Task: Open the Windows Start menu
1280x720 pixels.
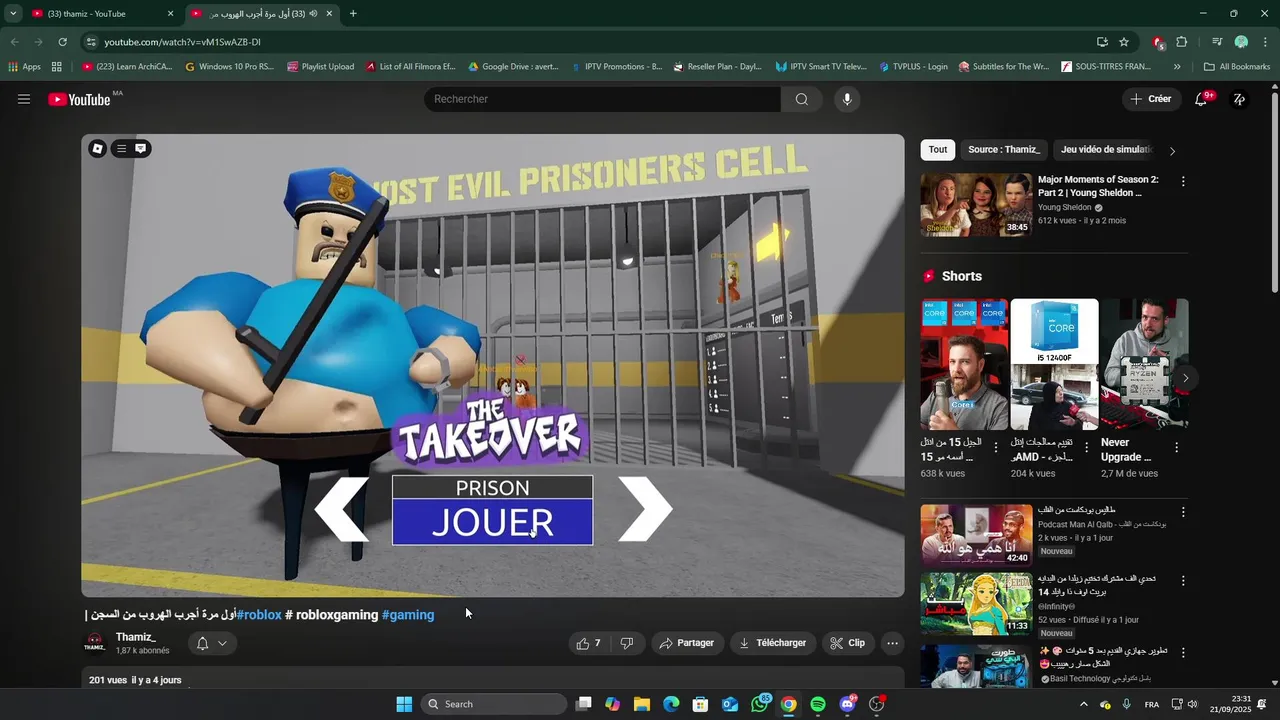Action: coord(404,704)
